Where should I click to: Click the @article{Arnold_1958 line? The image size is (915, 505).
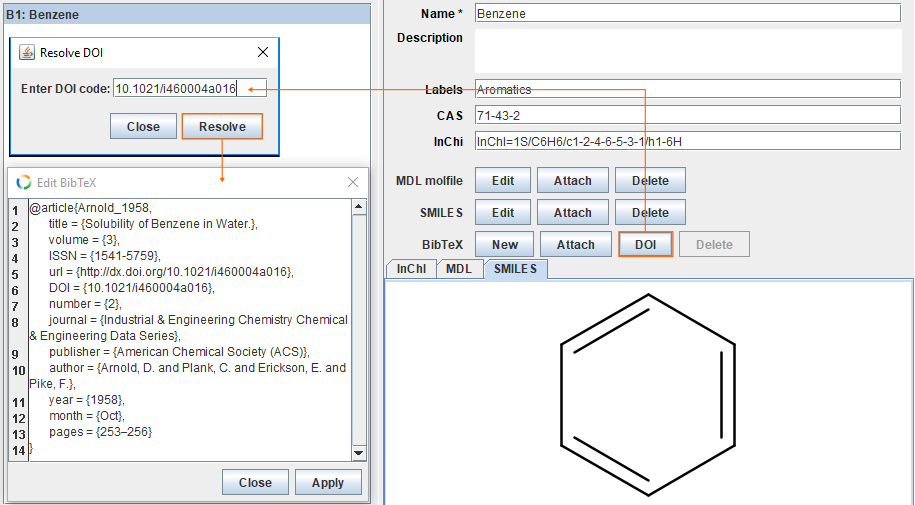pos(90,208)
